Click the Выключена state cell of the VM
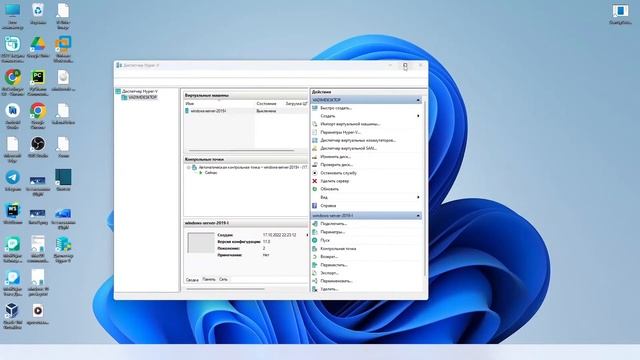 [x=266, y=111]
